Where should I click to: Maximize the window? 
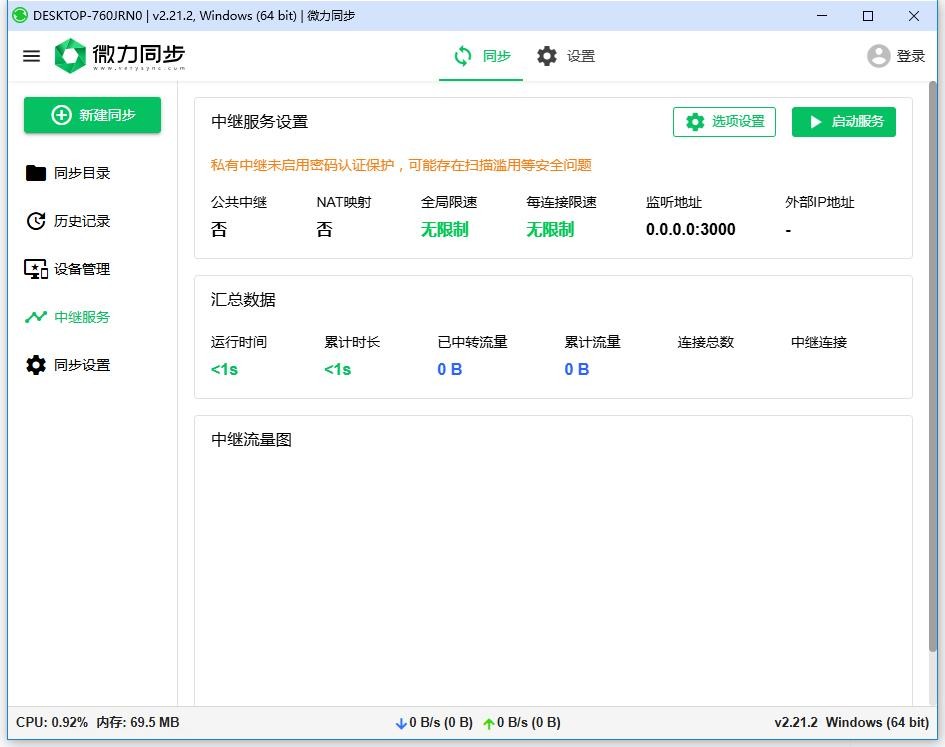(868, 16)
